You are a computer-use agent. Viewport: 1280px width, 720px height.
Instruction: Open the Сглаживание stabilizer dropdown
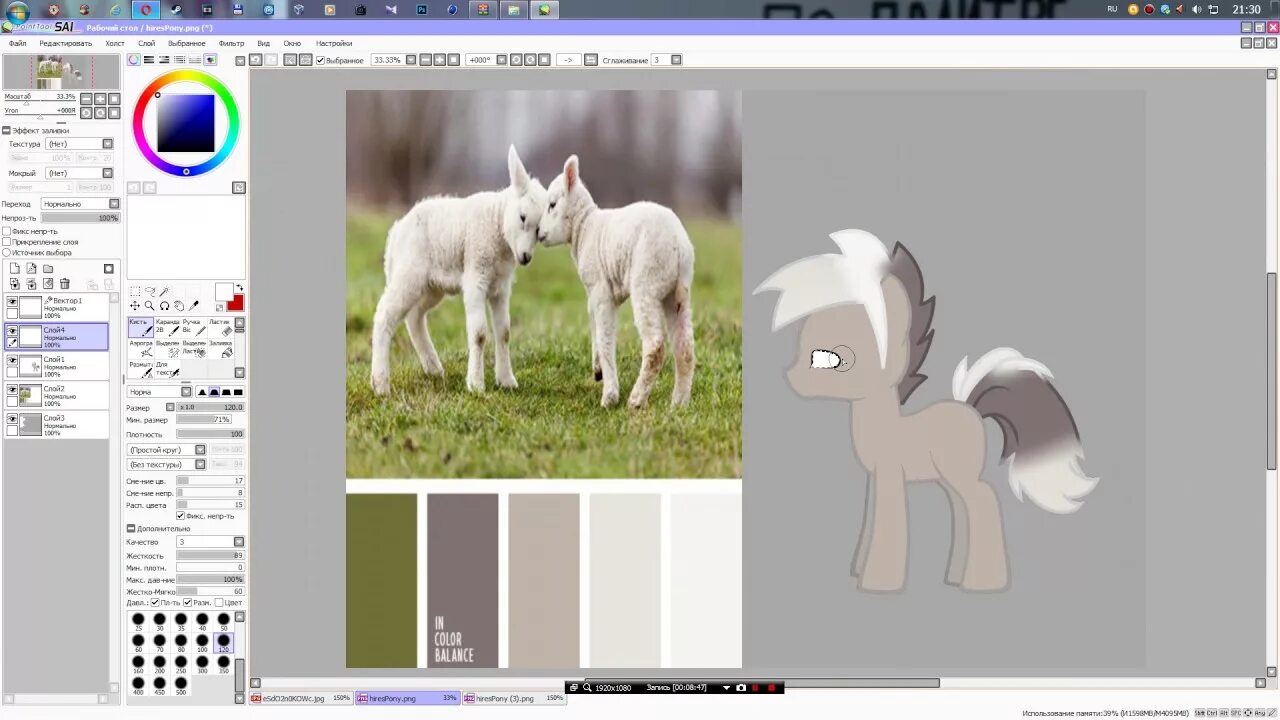click(676, 60)
